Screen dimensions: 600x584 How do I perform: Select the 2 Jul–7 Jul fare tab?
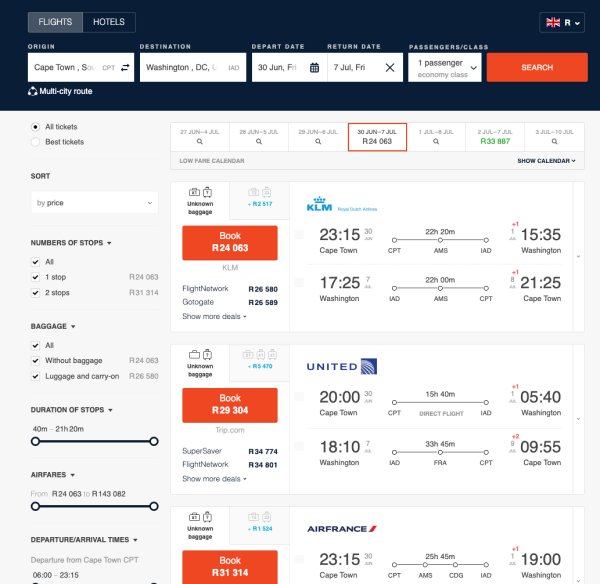(x=492, y=137)
